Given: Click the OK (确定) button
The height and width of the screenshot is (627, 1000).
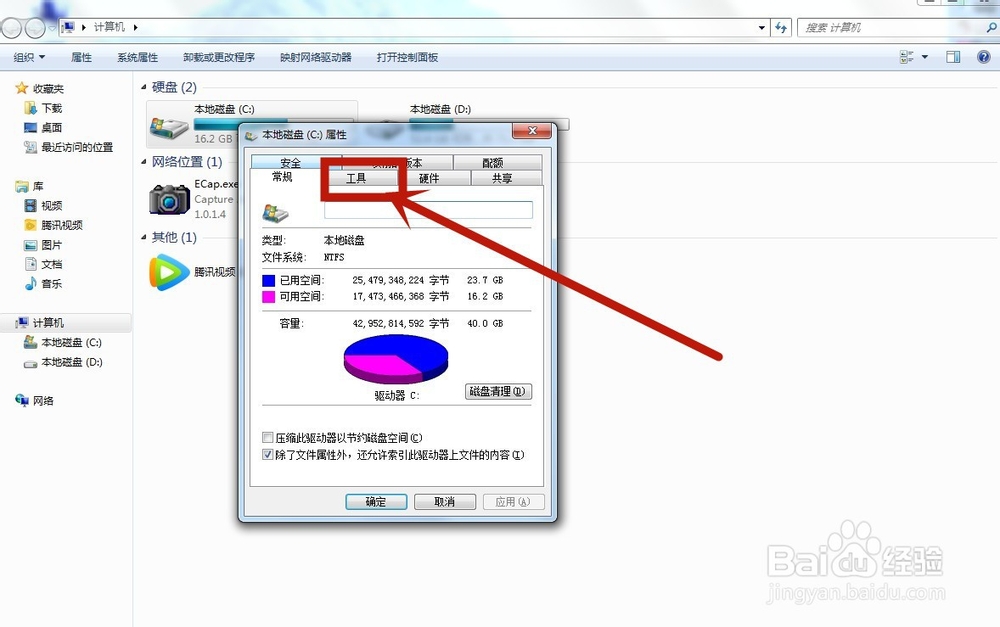Looking at the screenshot, I should tap(376, 502).
